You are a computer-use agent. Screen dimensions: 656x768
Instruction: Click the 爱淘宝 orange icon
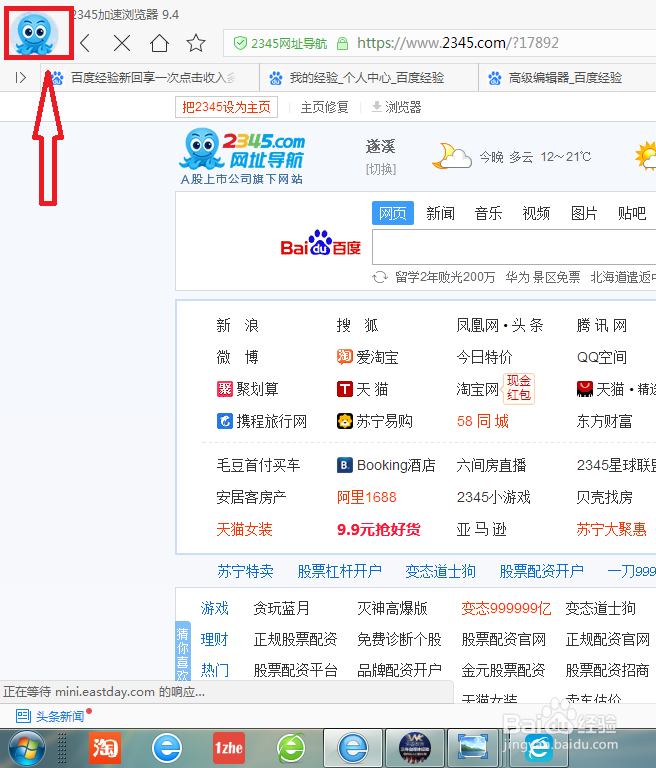click(344, 357)
